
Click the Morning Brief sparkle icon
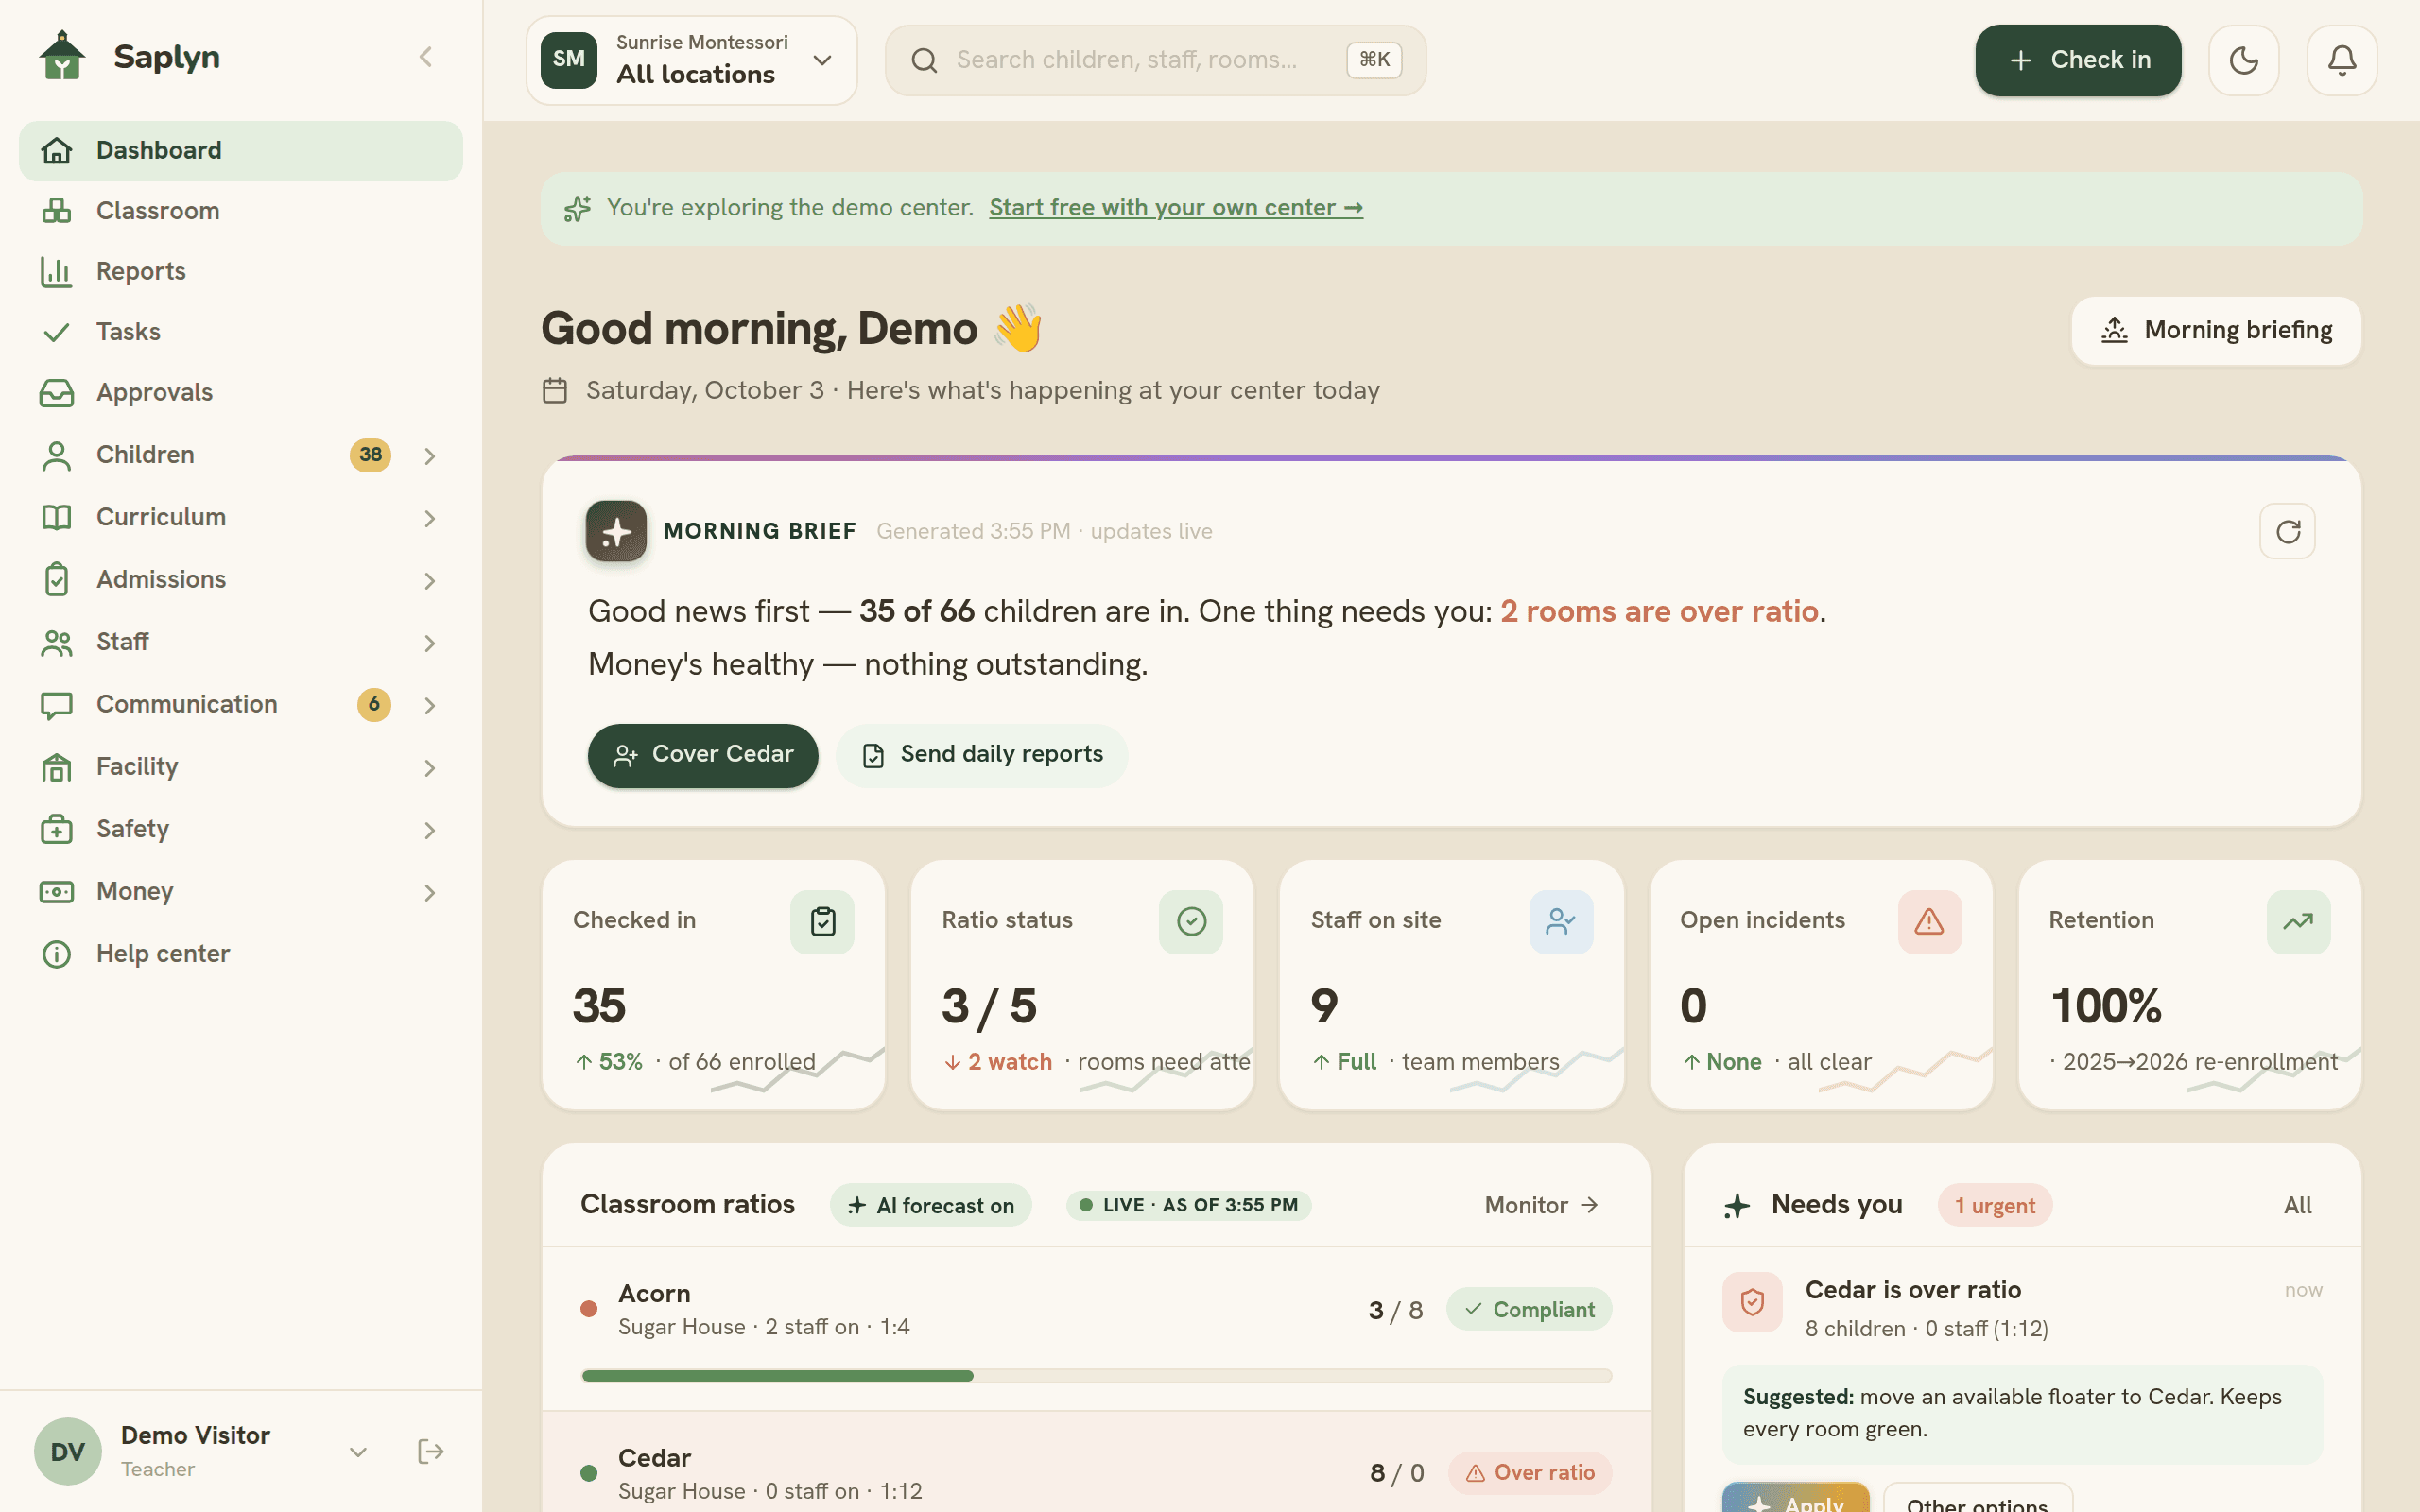click(x=616, y=531)
